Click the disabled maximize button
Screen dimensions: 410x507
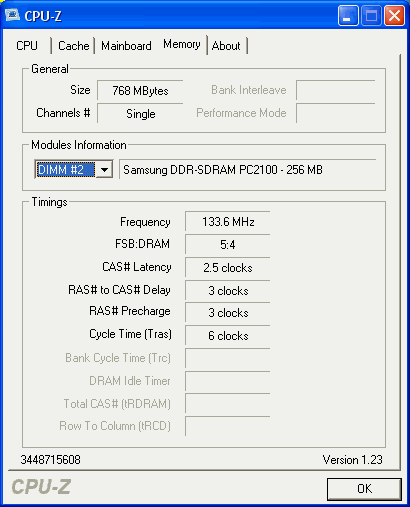(x=371, y=15)
